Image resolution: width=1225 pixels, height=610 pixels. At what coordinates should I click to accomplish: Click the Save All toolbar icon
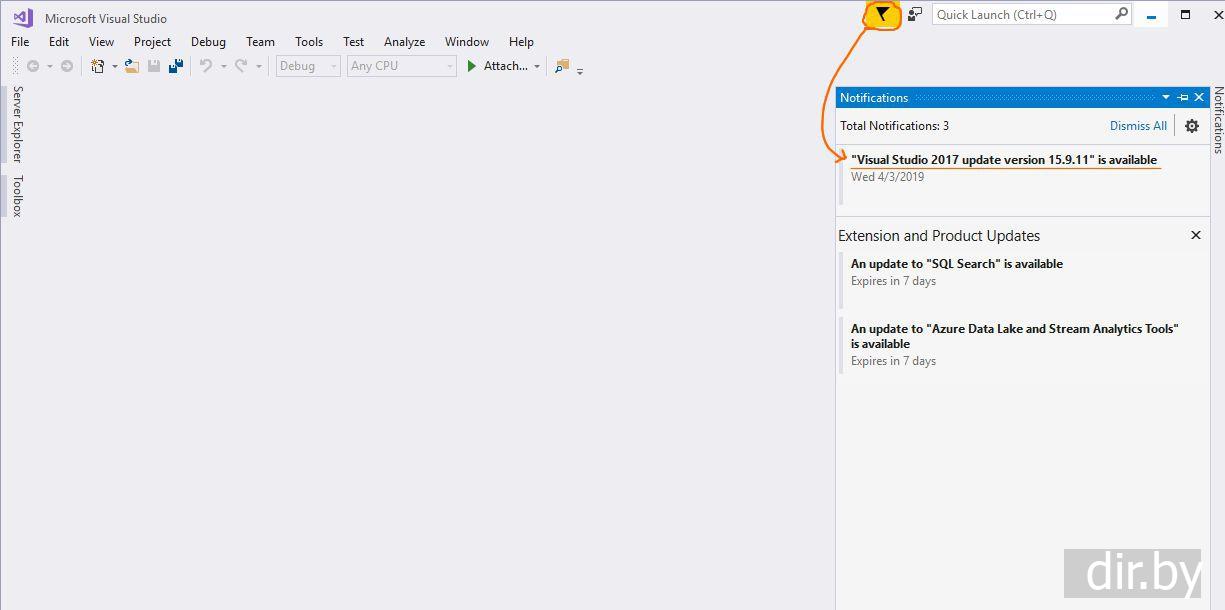pyautogui.click(x=176, y=66)
